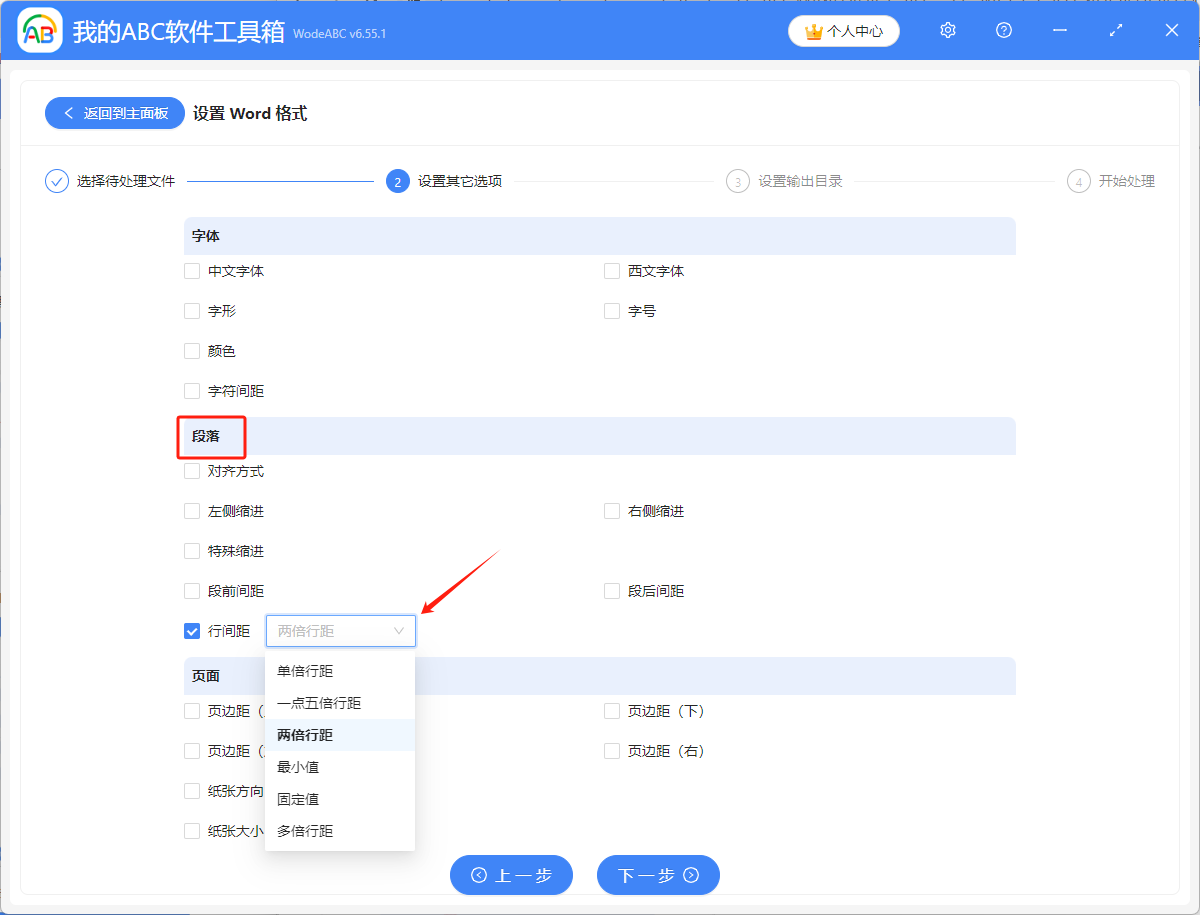Click 返回到主面板 to go back
The width and height of the screenshot is (1200, 915).
click(x=114, y=113)
